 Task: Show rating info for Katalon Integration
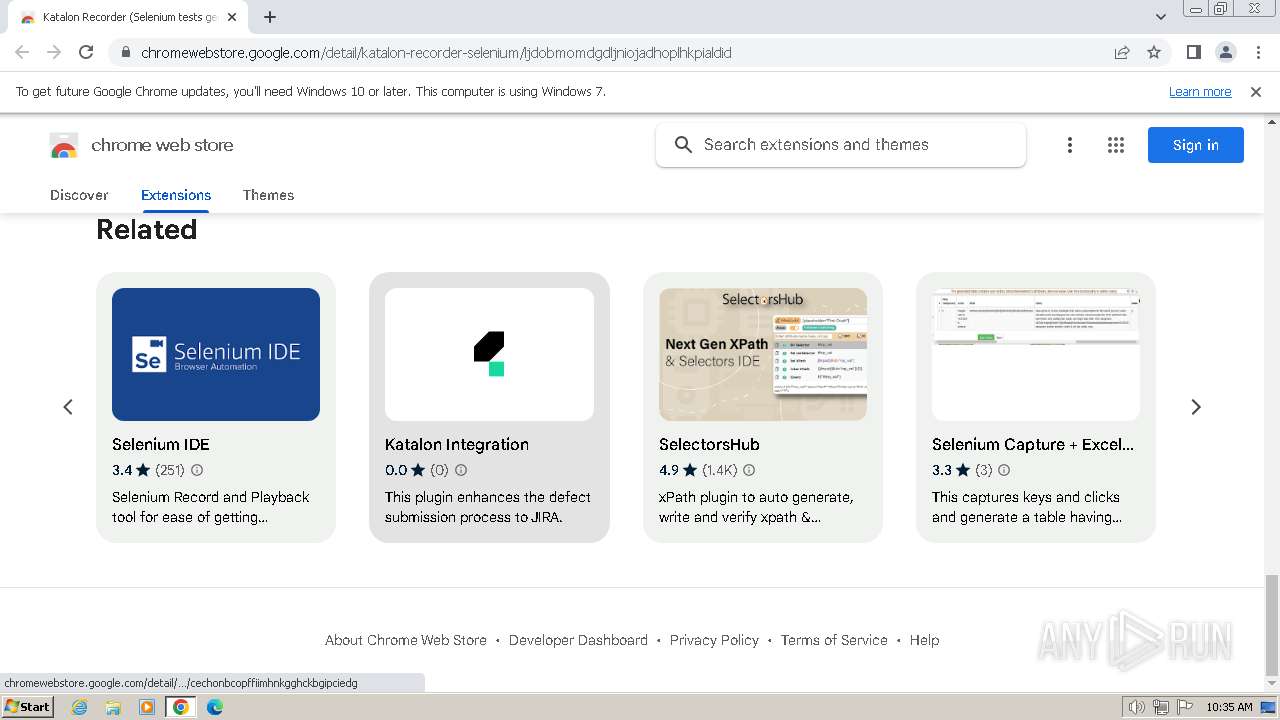click(x=461, y=470)
